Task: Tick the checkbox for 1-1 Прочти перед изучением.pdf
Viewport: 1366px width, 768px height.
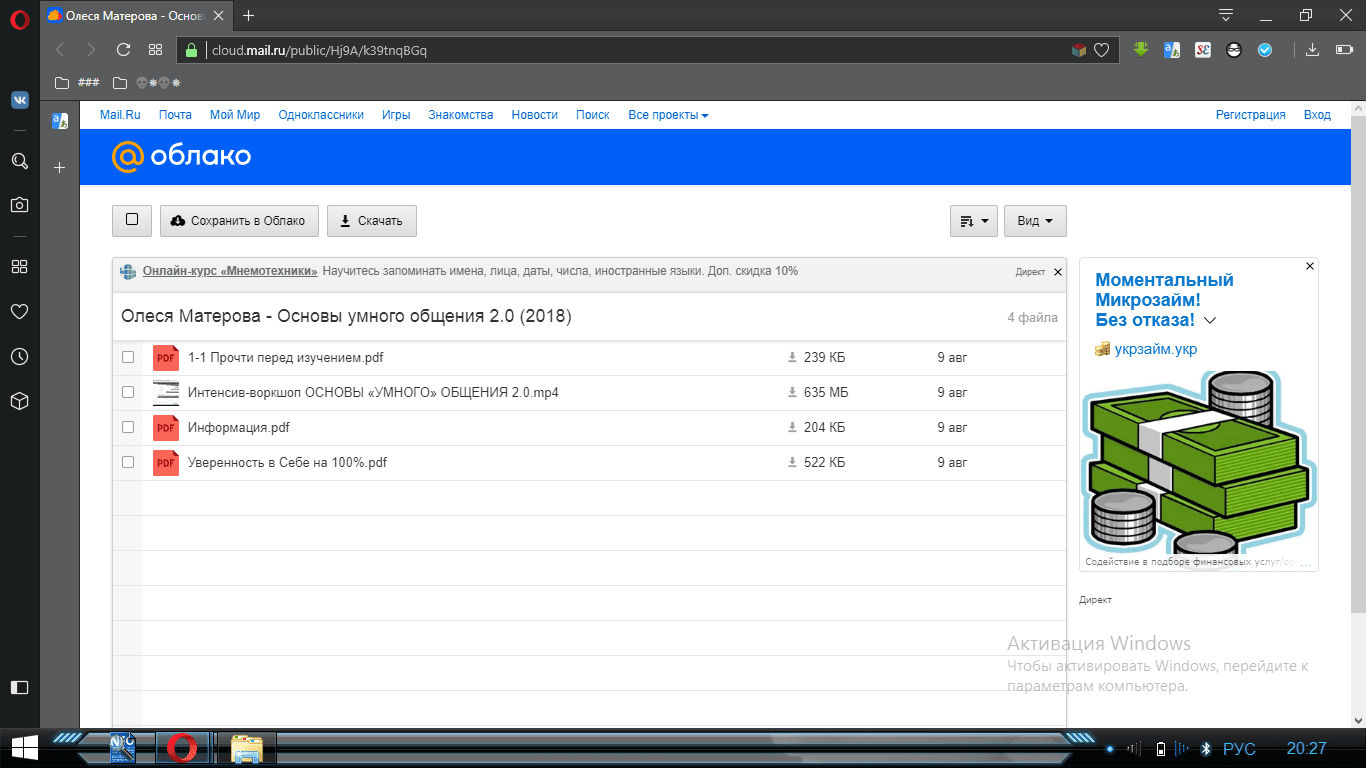Action: (x=128, y=357)
